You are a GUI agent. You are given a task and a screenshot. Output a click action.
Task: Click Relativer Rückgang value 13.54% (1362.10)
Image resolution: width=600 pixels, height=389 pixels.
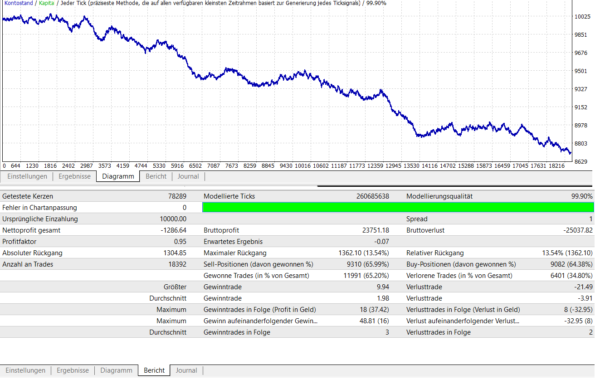click(x=567, y=253)
